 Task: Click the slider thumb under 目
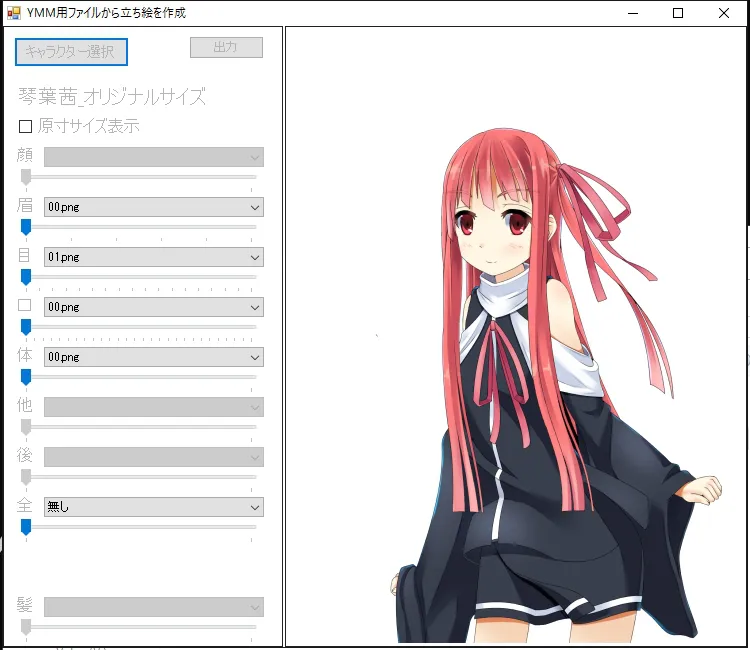(x=26, y=277)
